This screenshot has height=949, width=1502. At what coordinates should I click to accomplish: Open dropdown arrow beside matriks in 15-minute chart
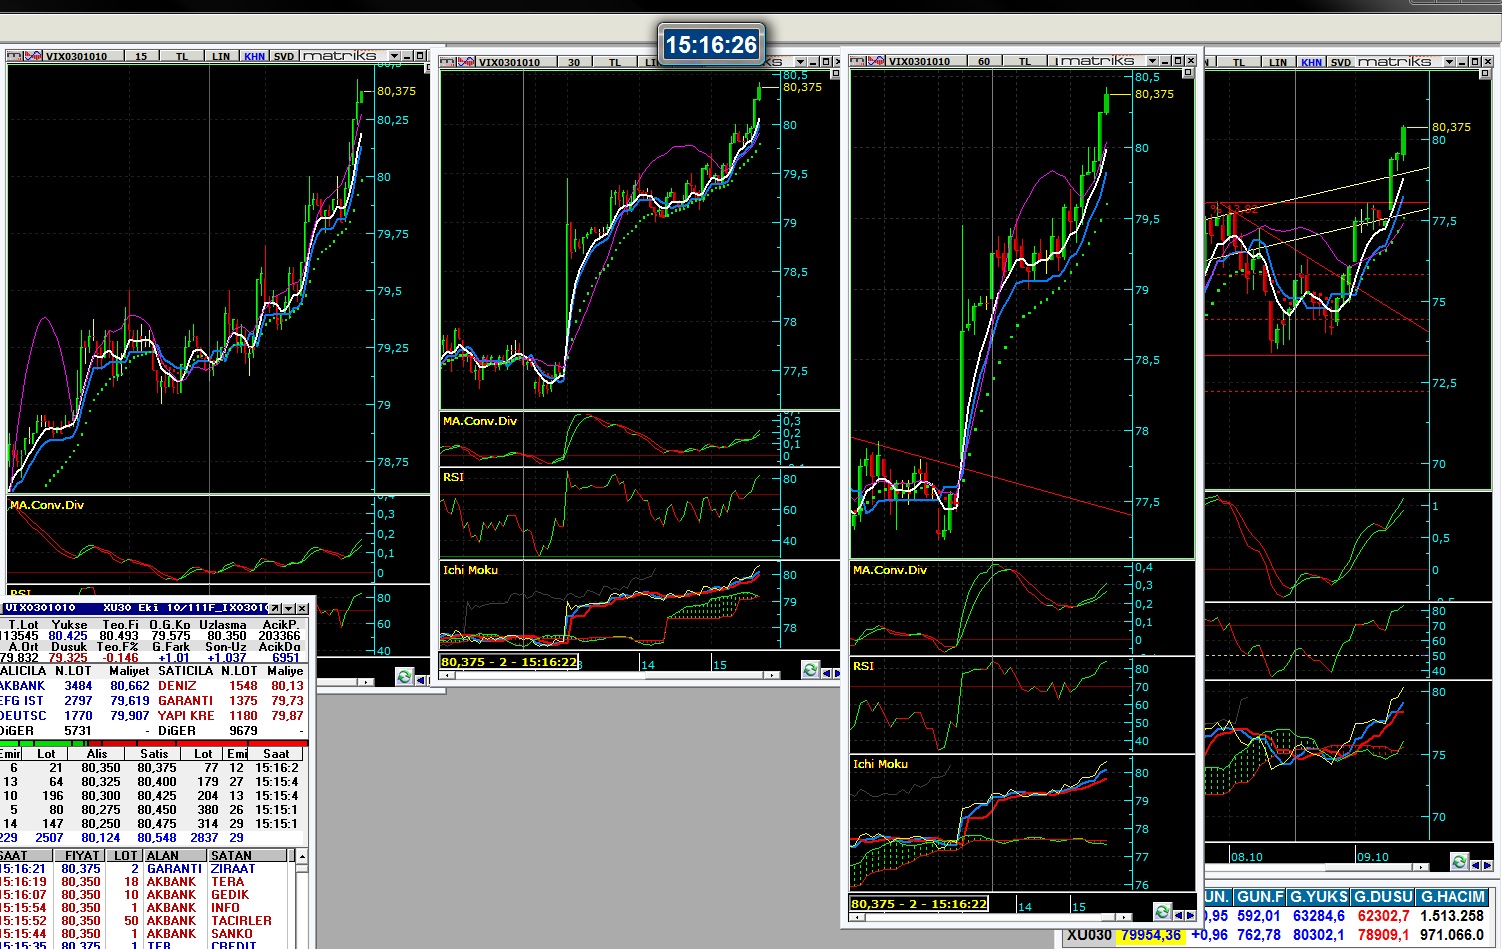394,56
